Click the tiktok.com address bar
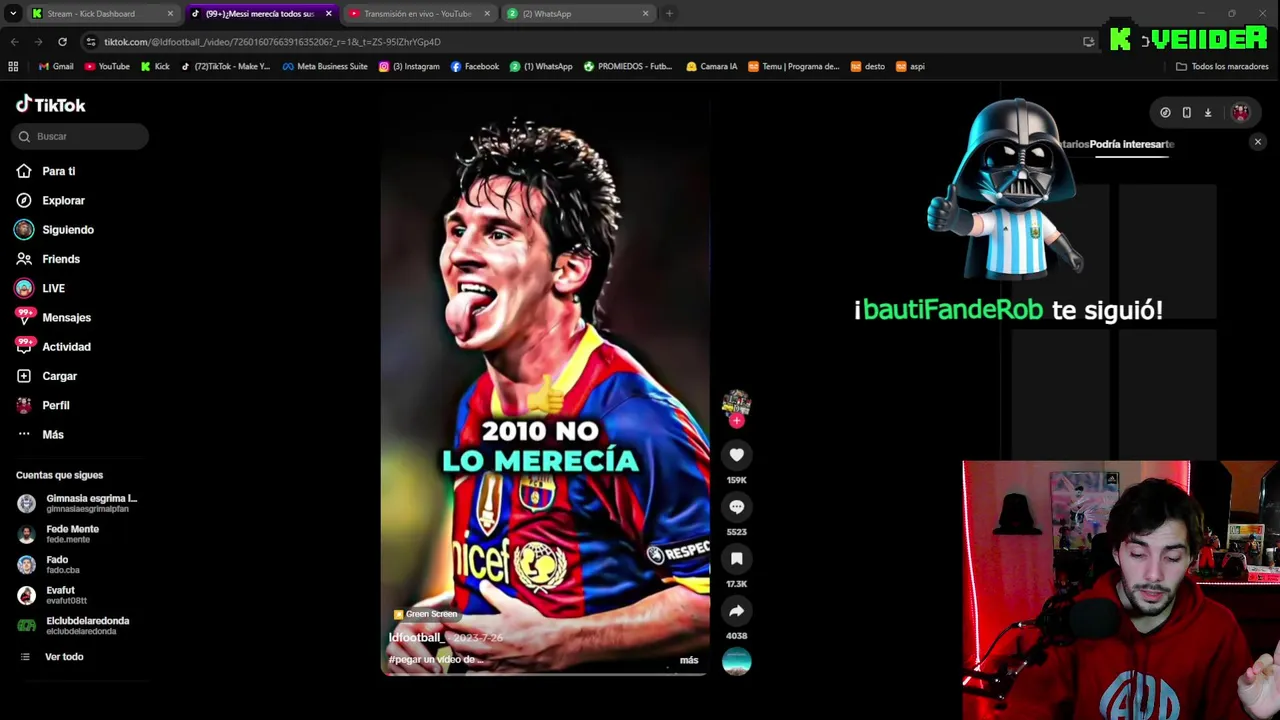The image size is (1280, 720). [x=580, y=42]
